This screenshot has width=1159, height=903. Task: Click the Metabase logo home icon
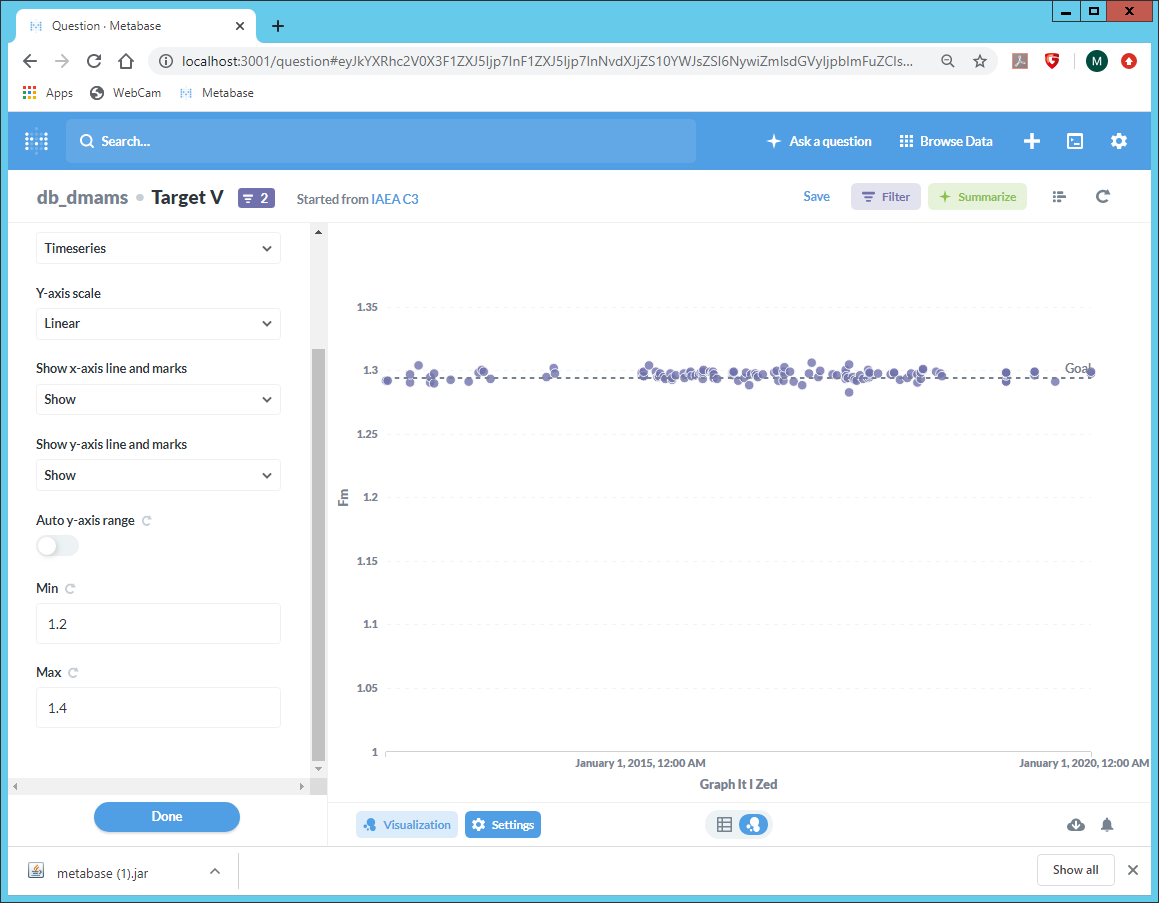tap(36, 141)
